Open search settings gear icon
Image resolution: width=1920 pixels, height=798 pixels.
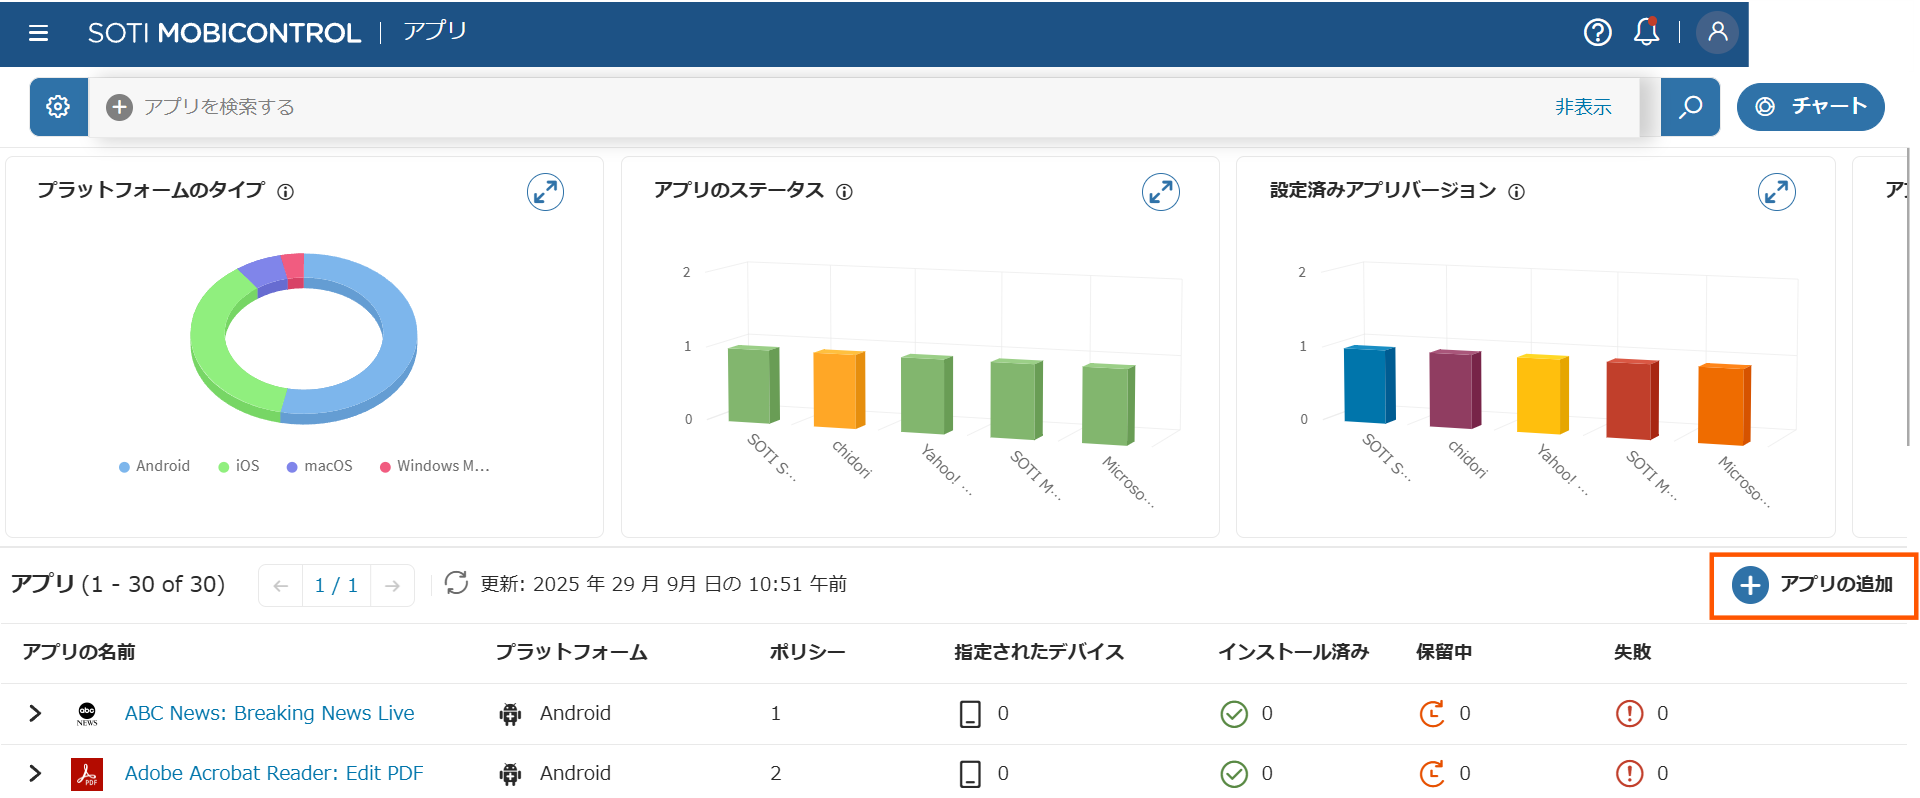click(x=58, y=107)
